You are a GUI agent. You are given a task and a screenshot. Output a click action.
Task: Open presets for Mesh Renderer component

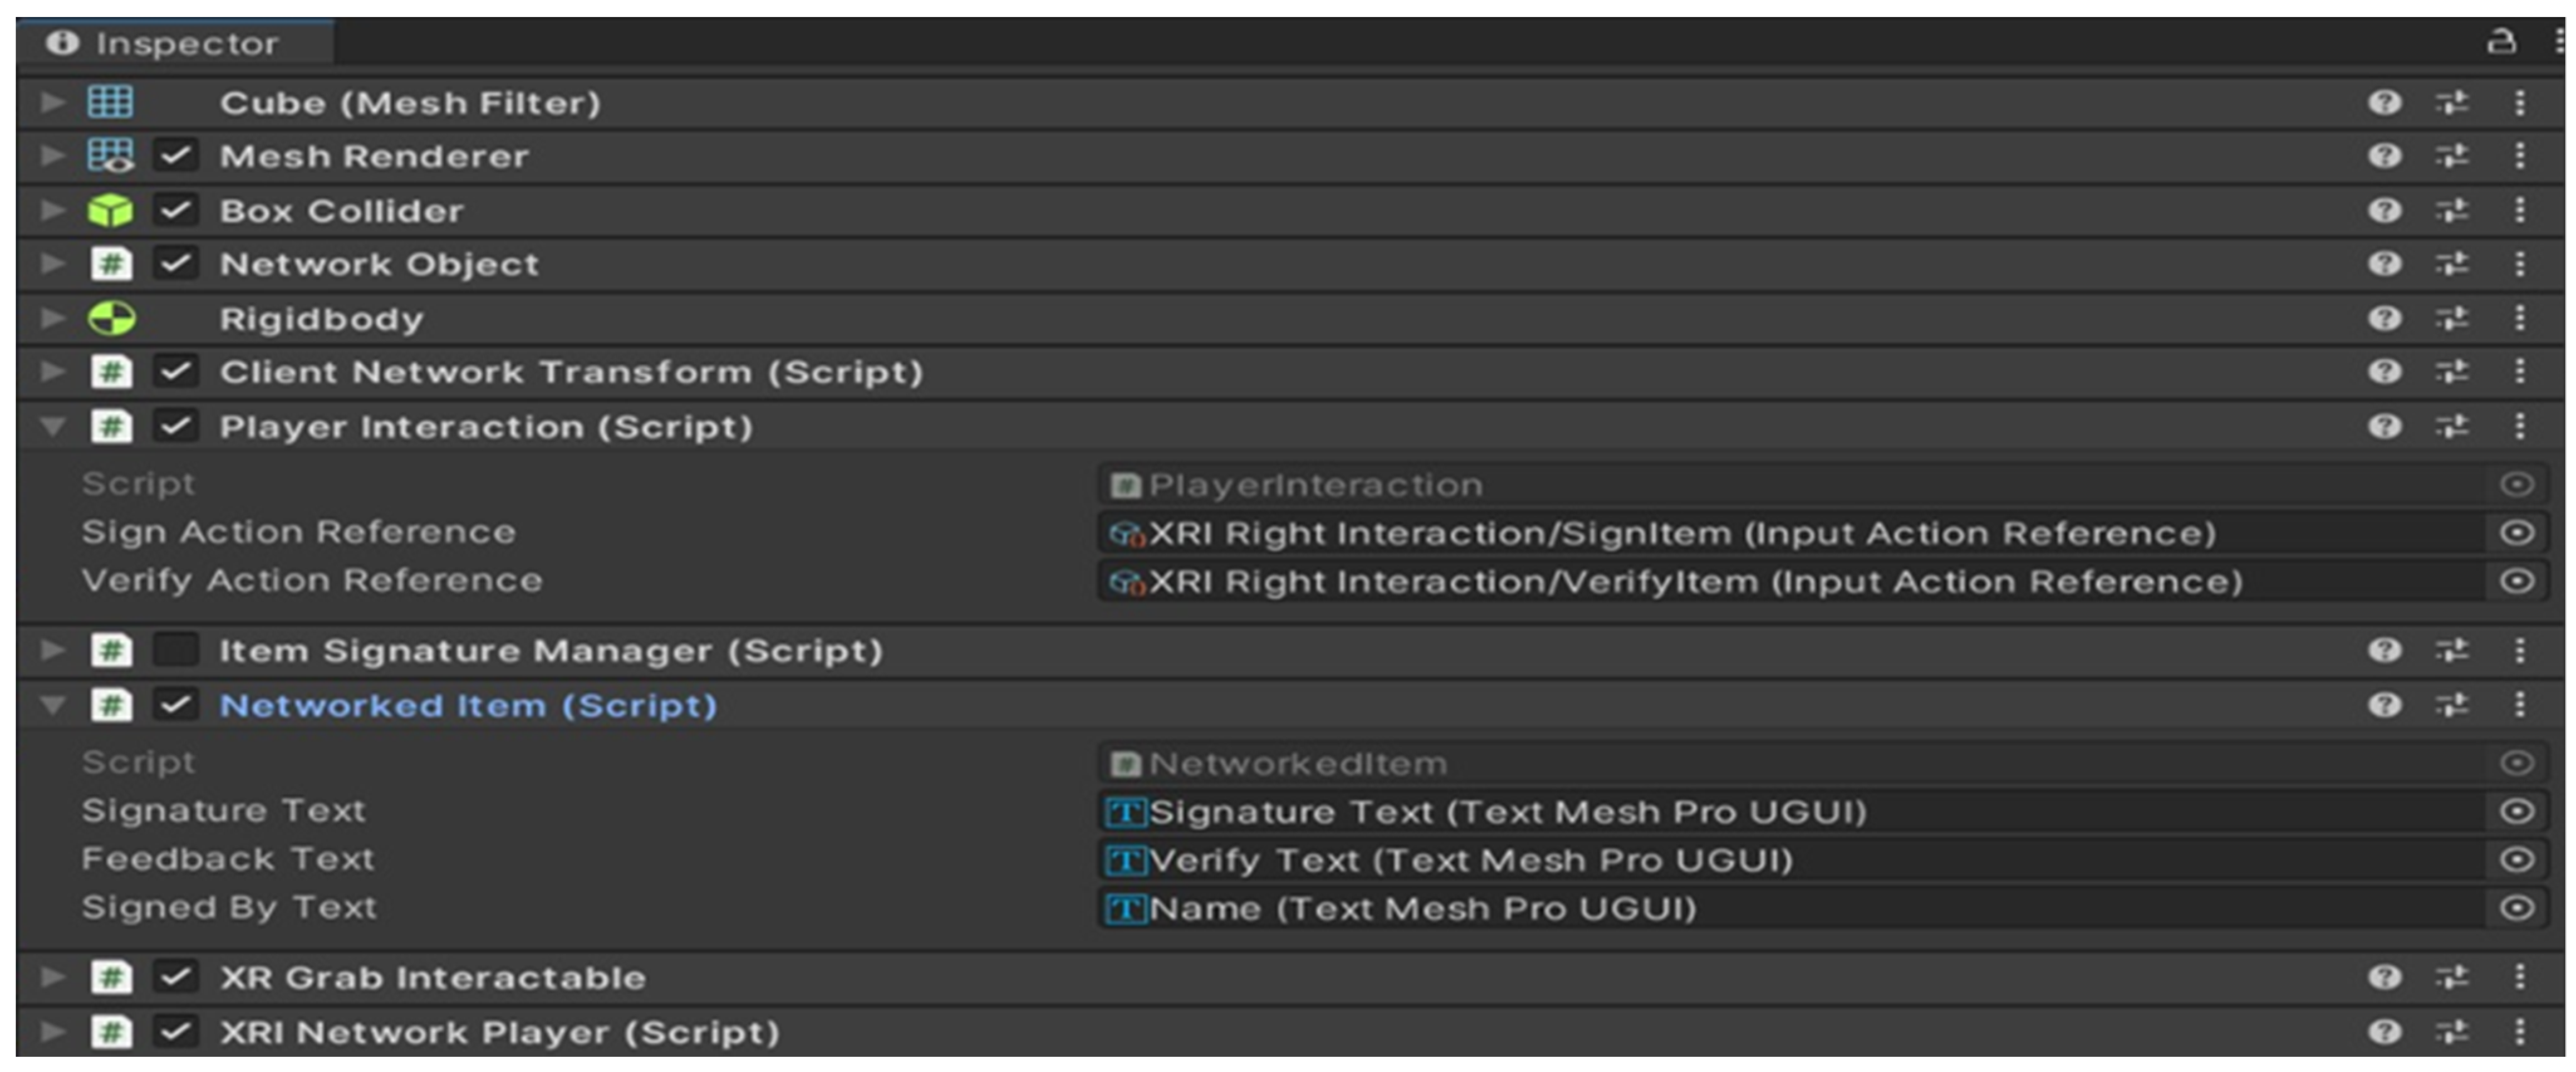coord(2452,156)
